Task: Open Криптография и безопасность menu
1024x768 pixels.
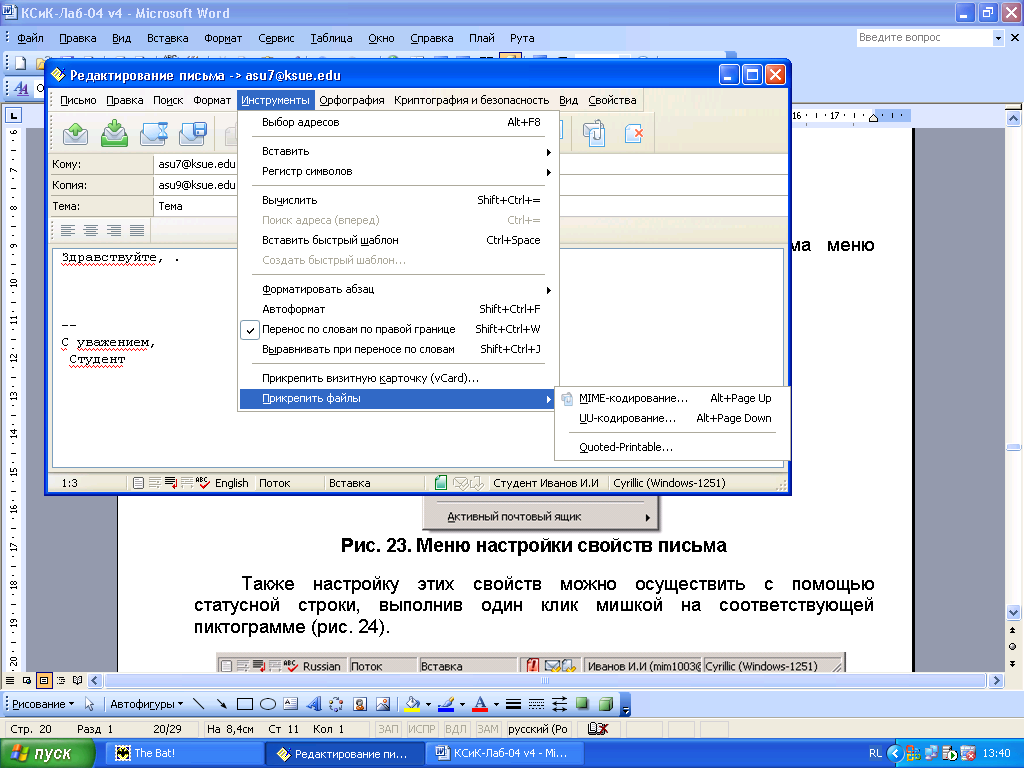Action: 472,100
